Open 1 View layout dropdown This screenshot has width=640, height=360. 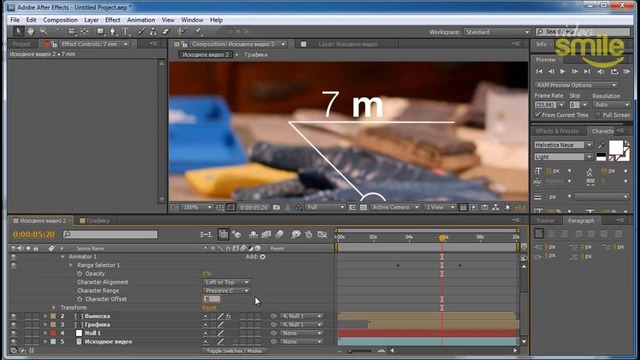pyautogui.click(x=440, y=207)
